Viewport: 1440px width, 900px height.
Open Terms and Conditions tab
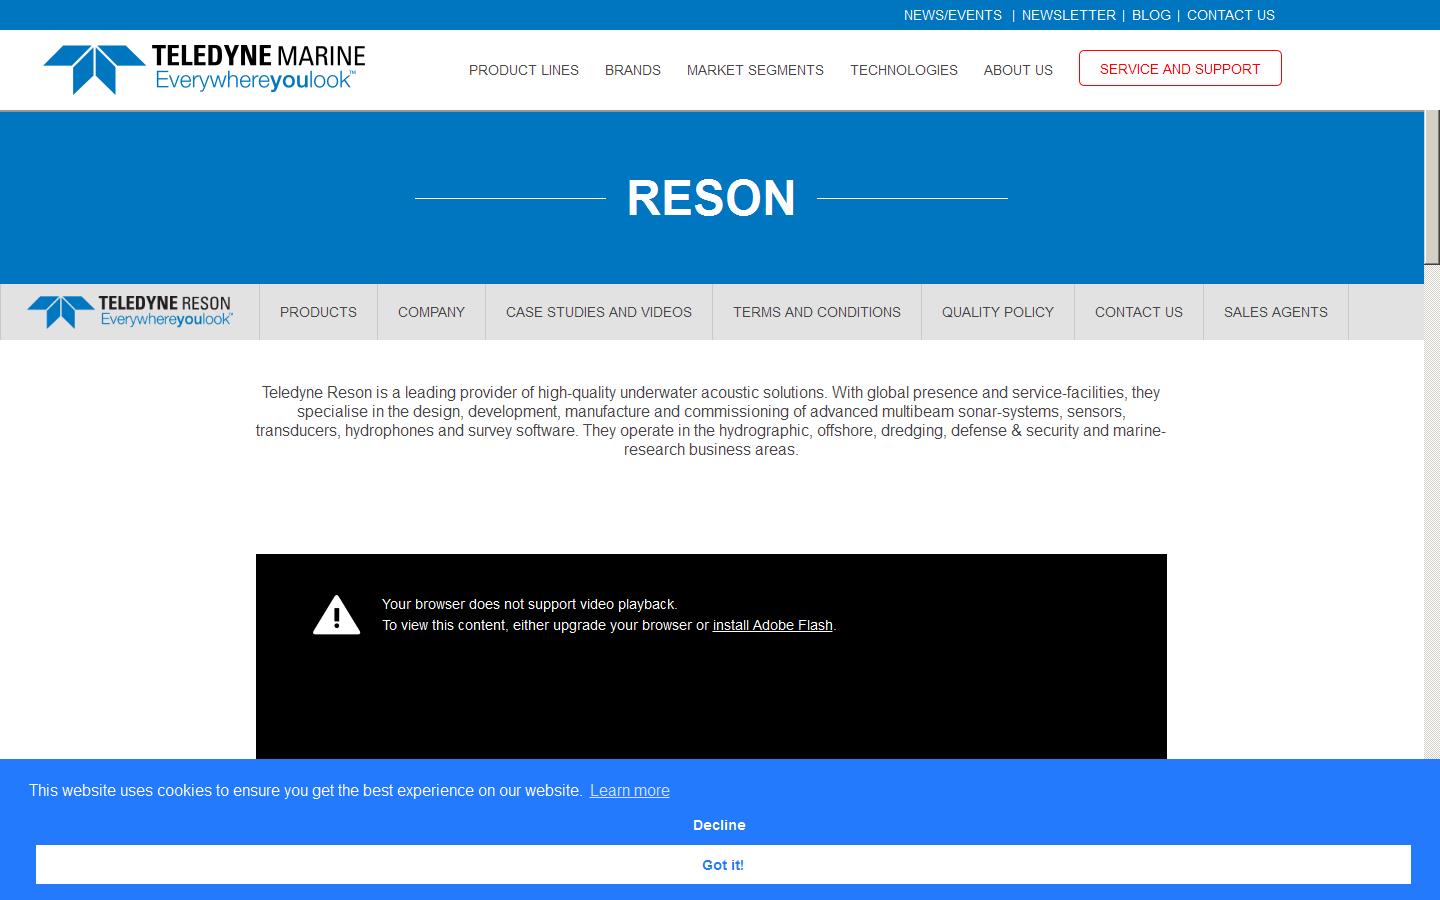coord(817,312)
